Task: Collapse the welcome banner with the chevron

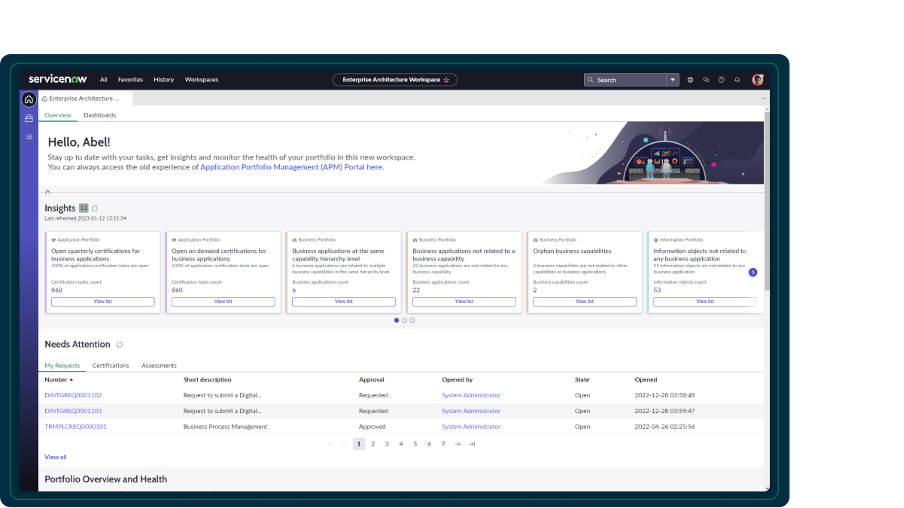Action: (48, 191)
